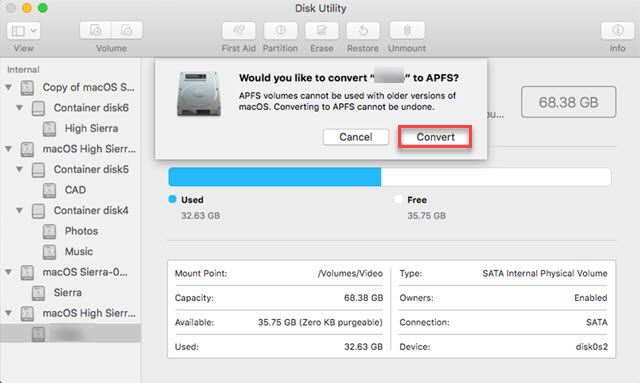Collapse the Copy of macOS S... disk
640x383 pixels.
(x=9, y=87)
